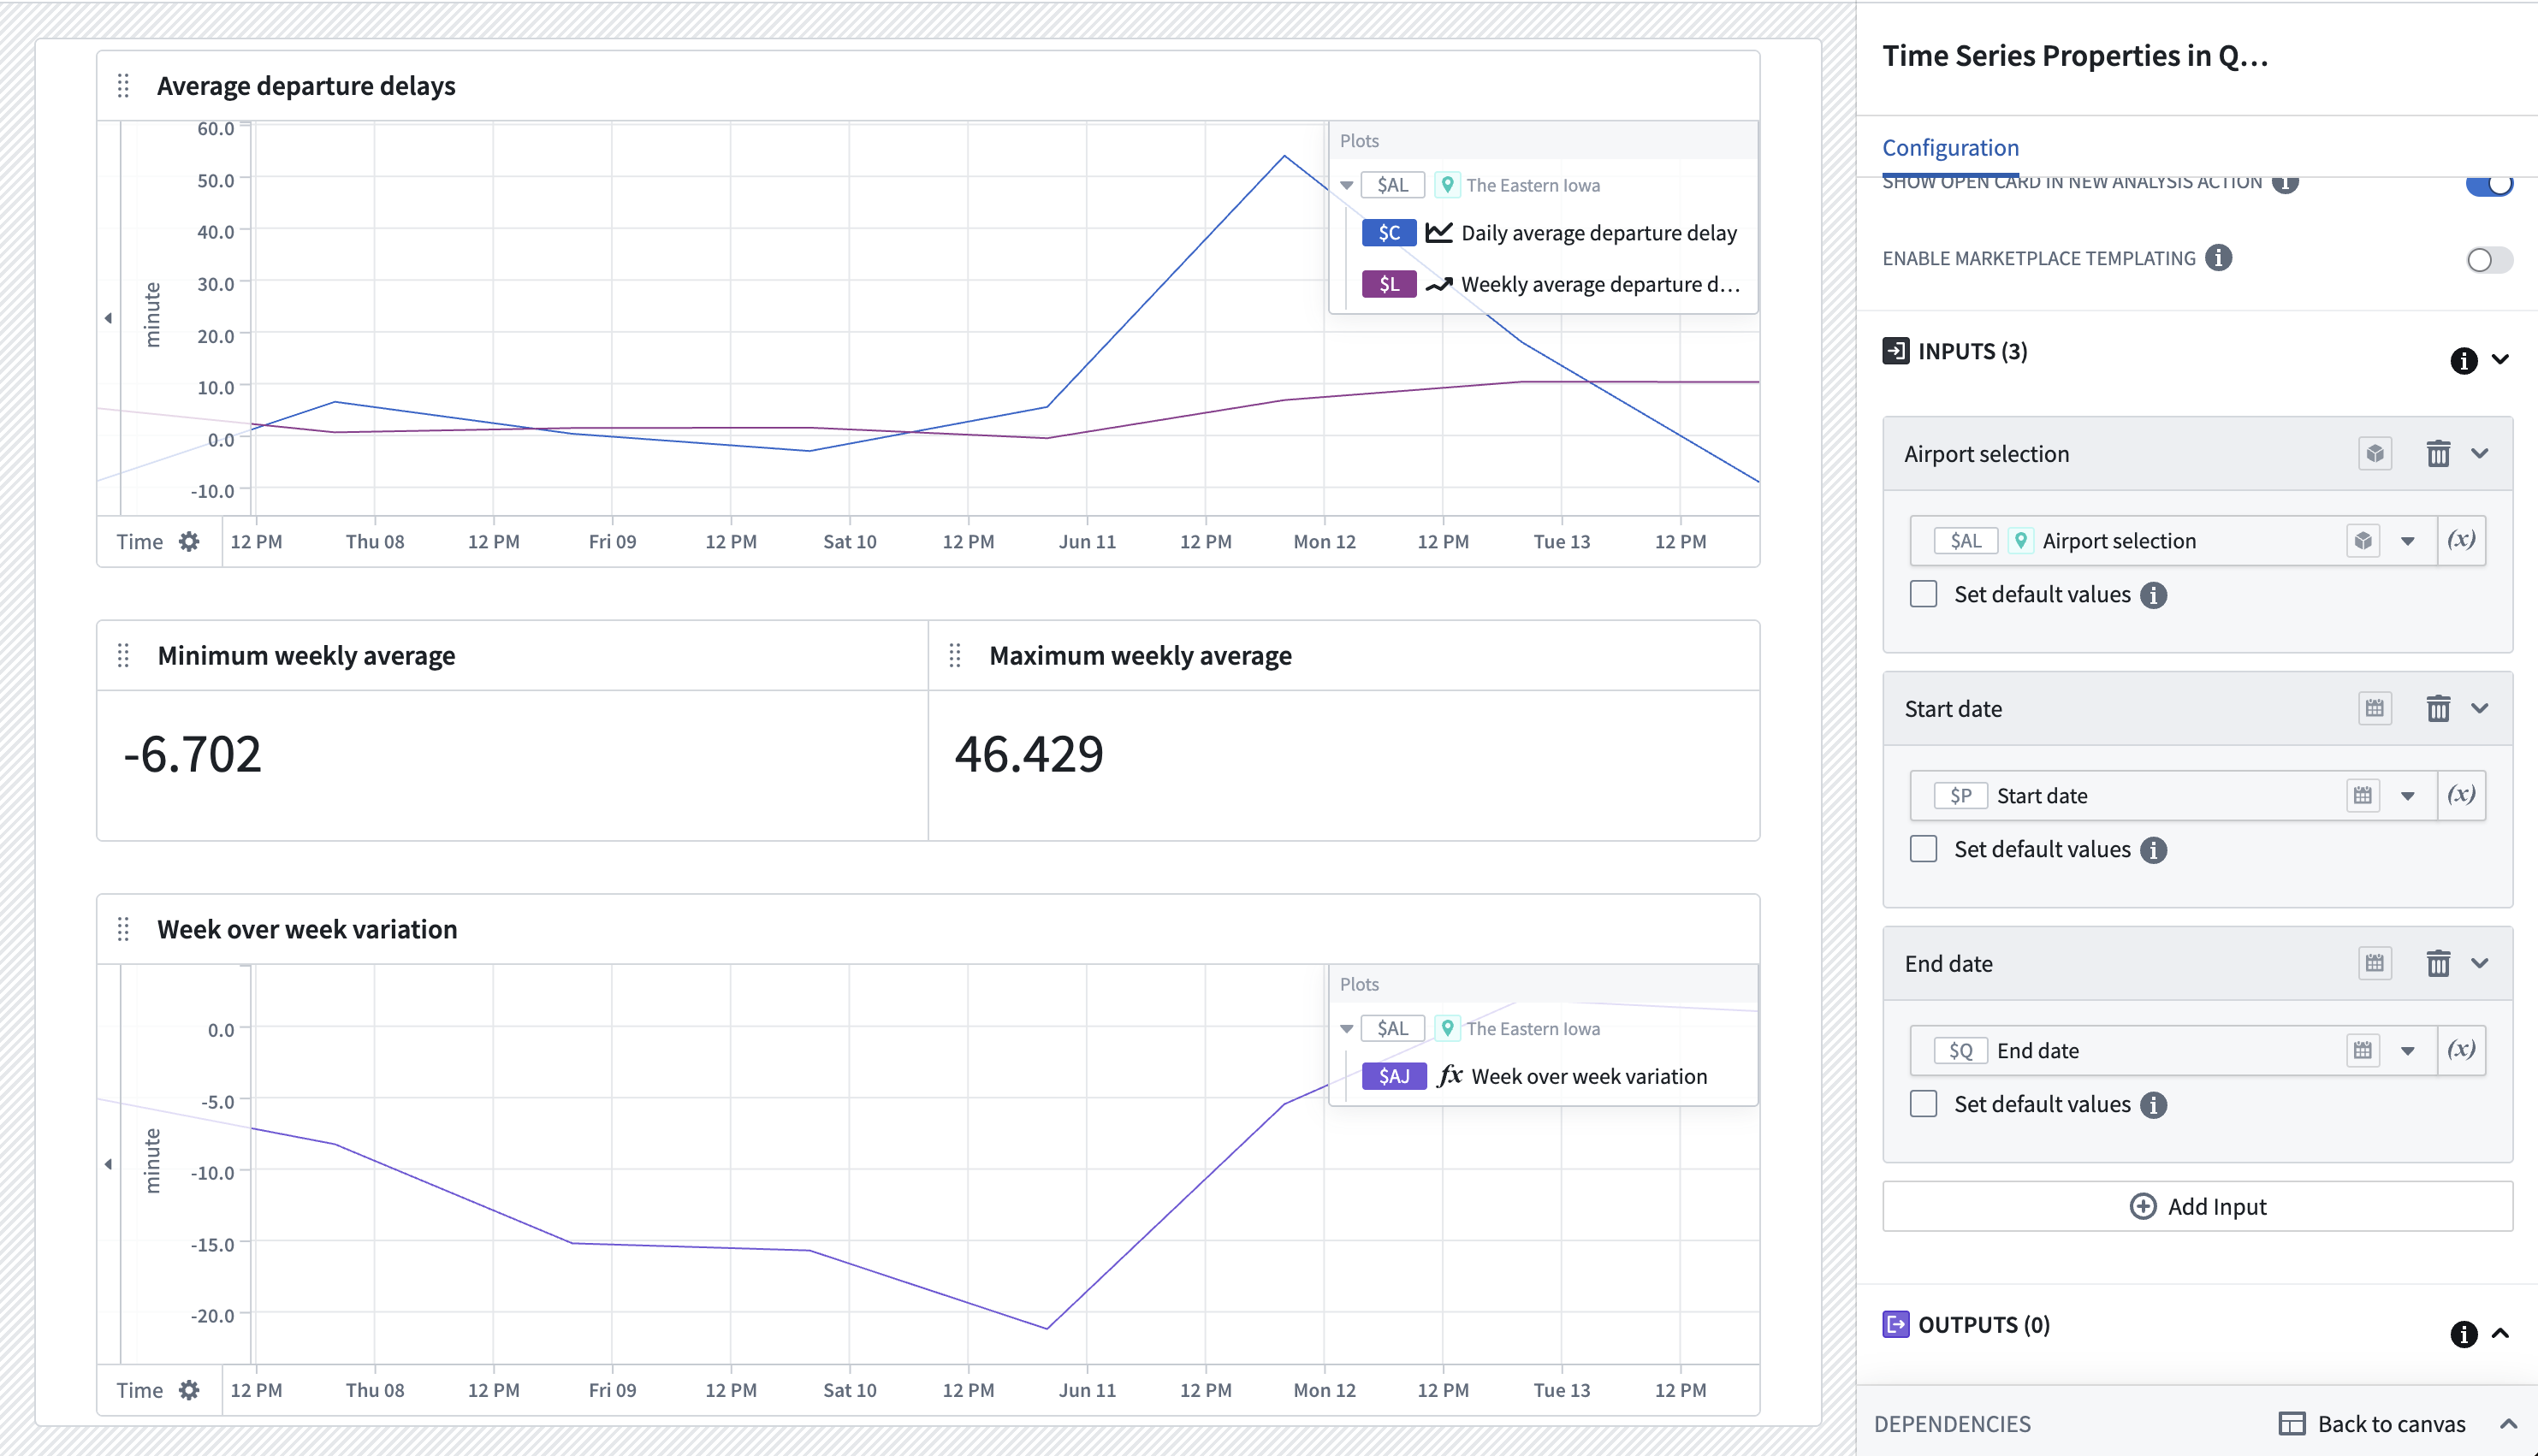Click variable (x) button for Start date
This screenshot has width=2538, height=1456.
(2461, 796)
